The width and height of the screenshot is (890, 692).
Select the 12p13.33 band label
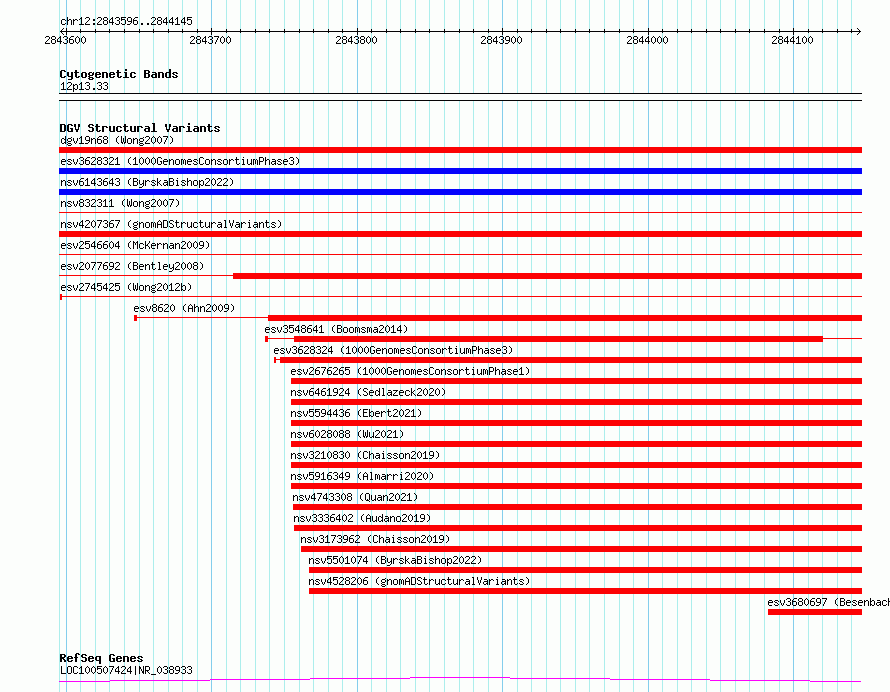coord(84,86)
